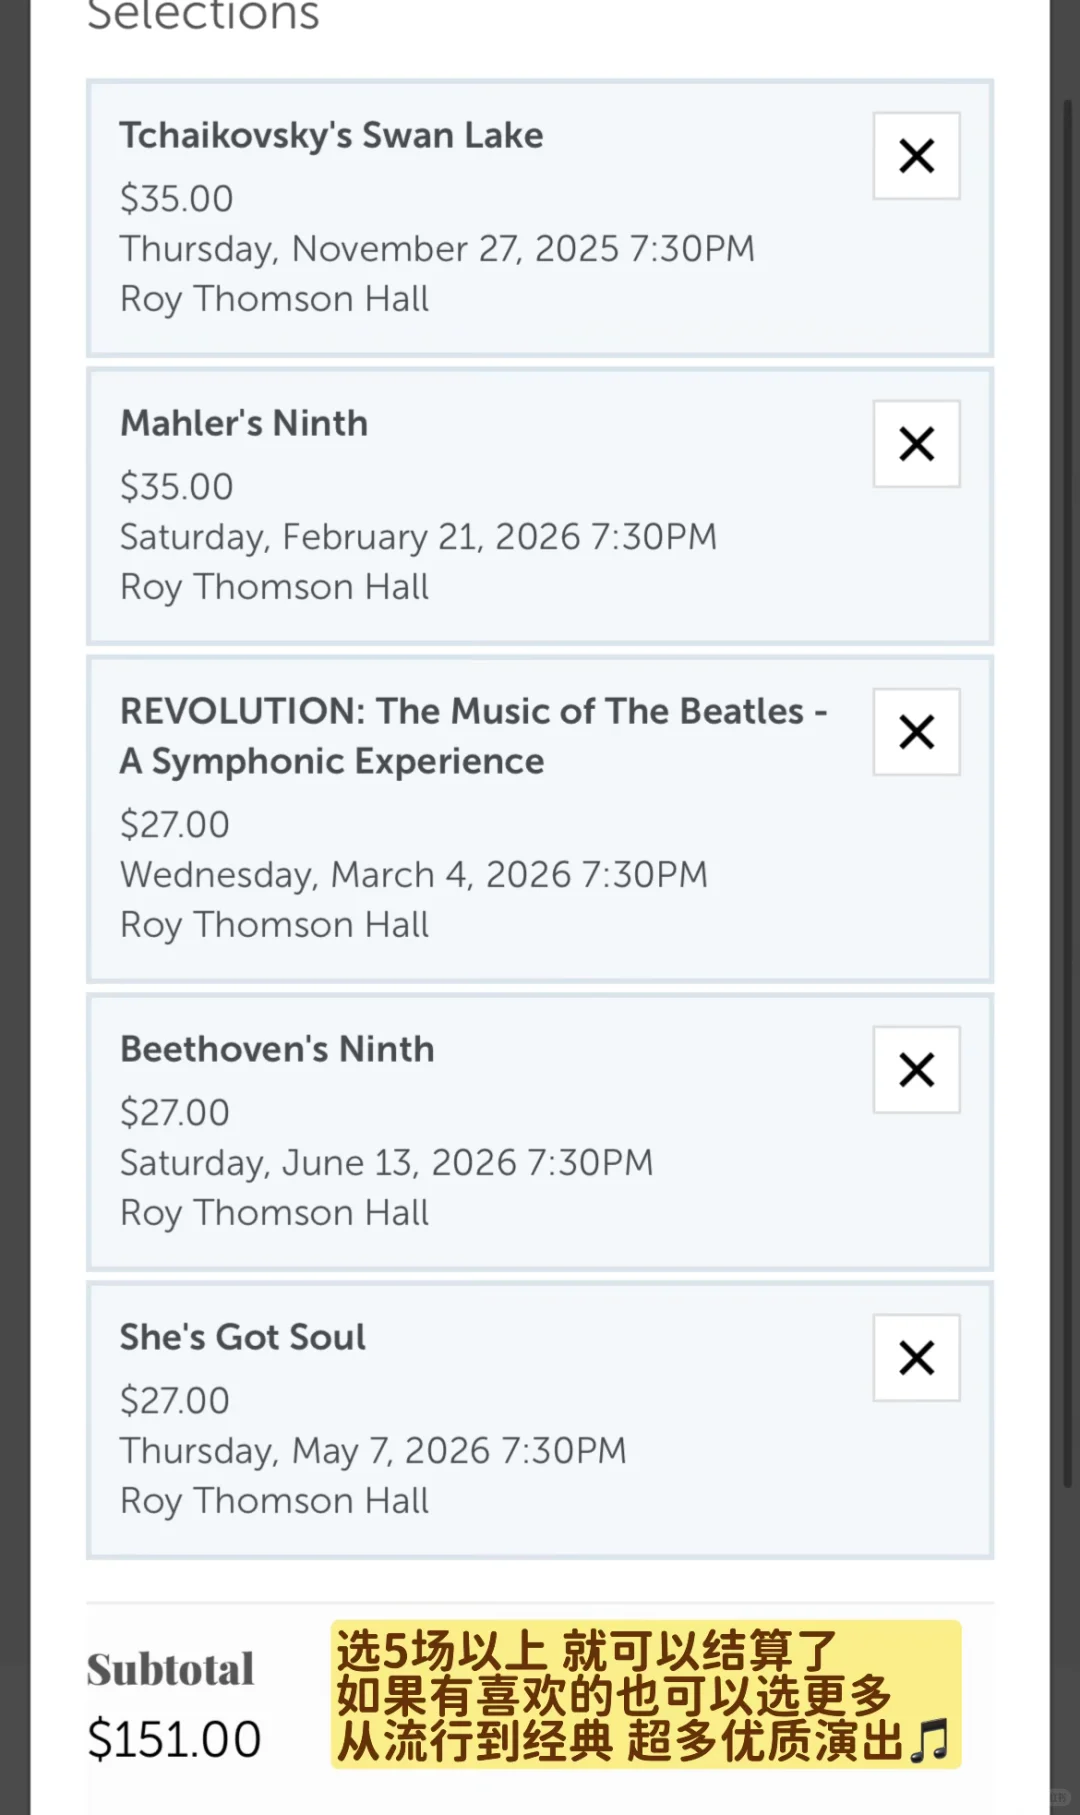Click the Mahler's Ninth concert title

pyautogui.click(x=244, y=423)
